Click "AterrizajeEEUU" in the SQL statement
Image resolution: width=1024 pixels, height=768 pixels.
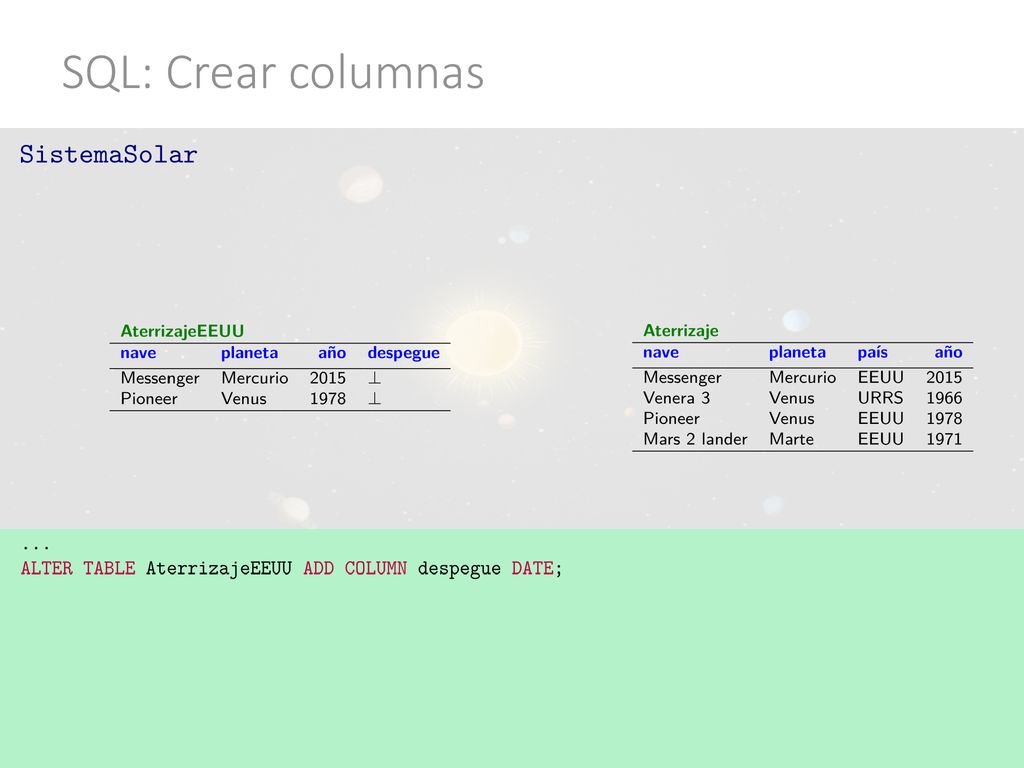[x=219, y=569]
